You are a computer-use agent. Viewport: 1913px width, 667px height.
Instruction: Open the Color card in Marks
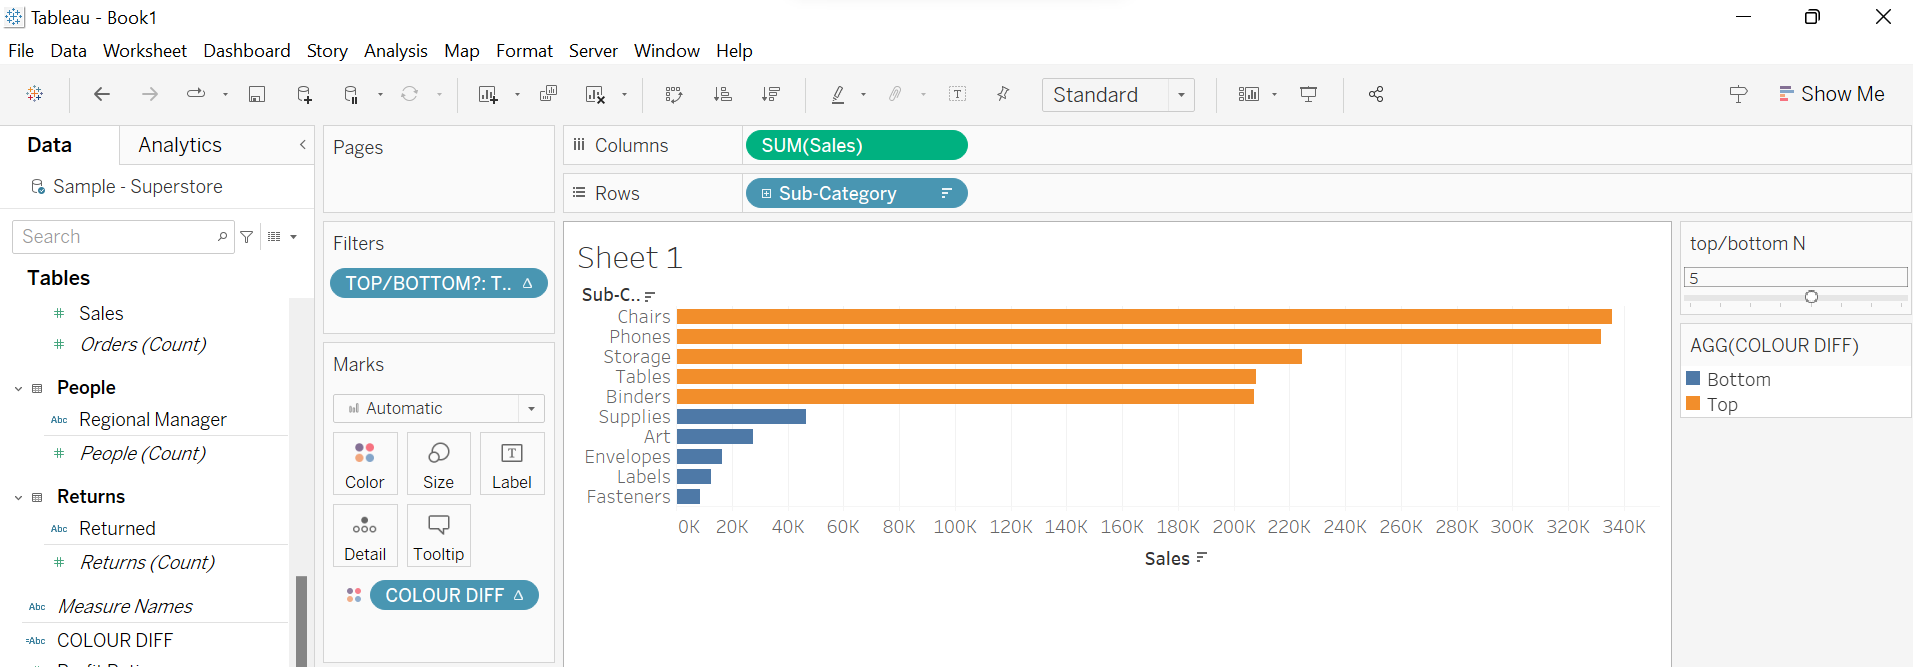(365, 464)
